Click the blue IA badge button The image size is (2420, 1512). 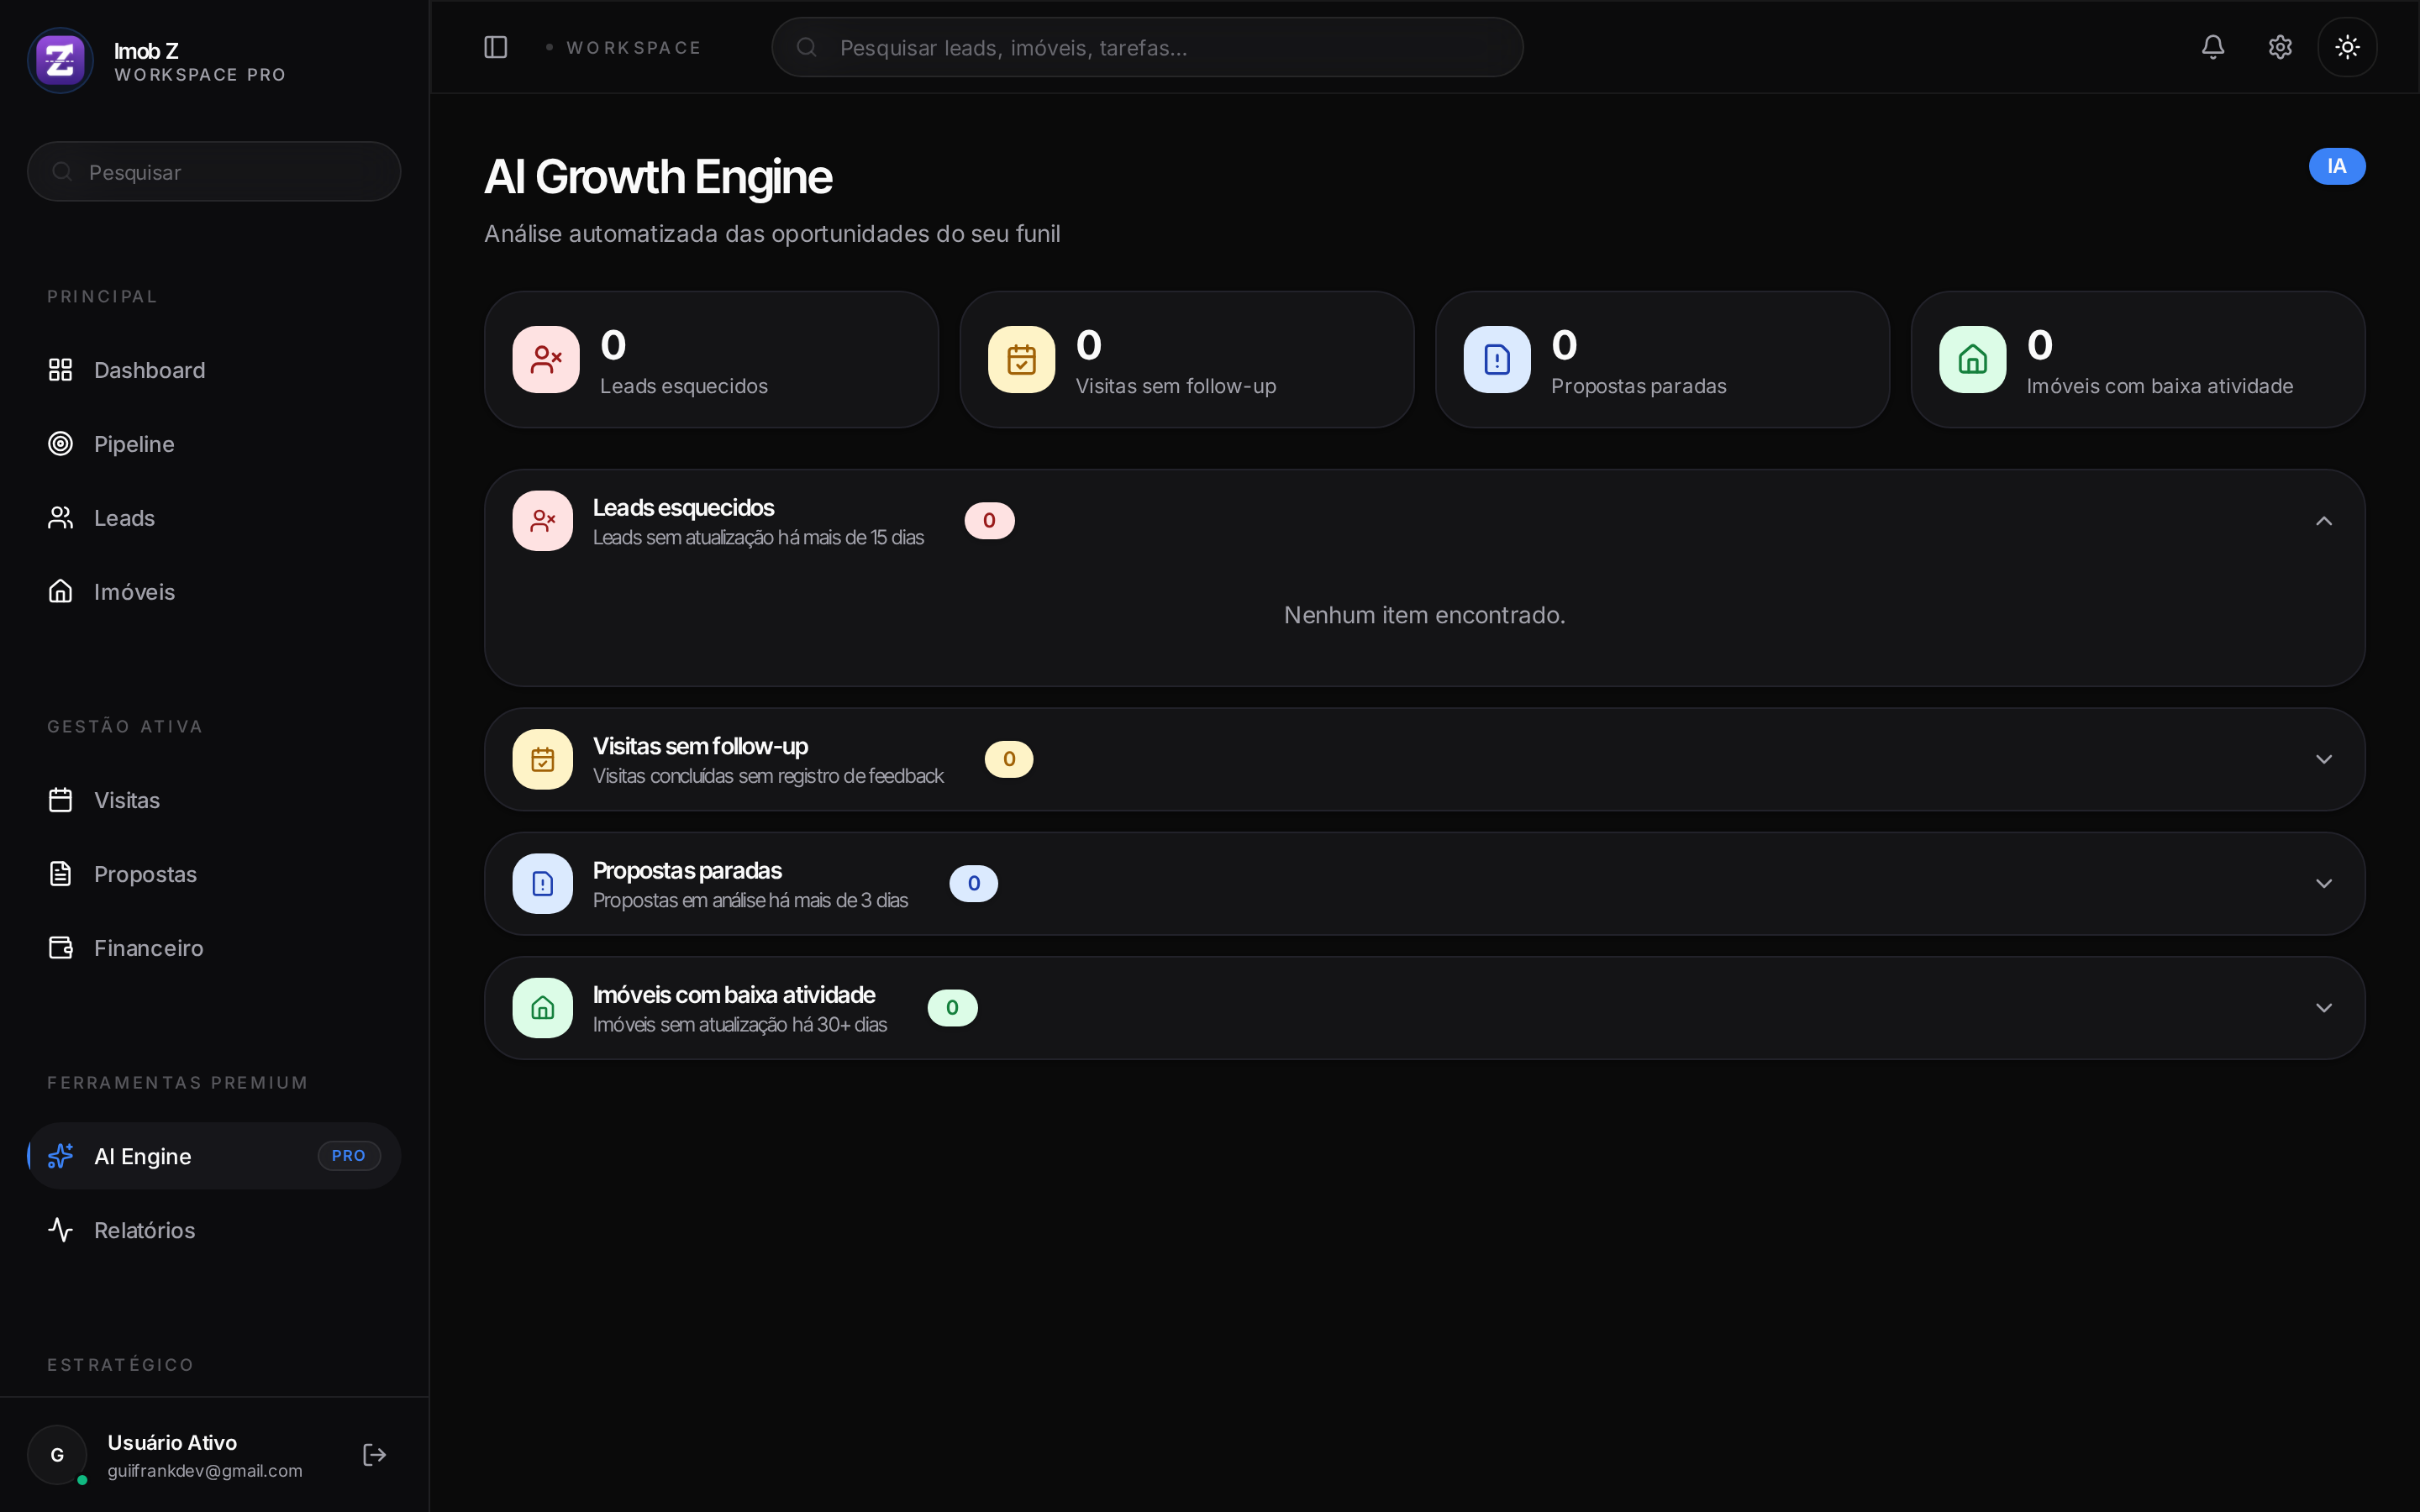point(2337,166)
